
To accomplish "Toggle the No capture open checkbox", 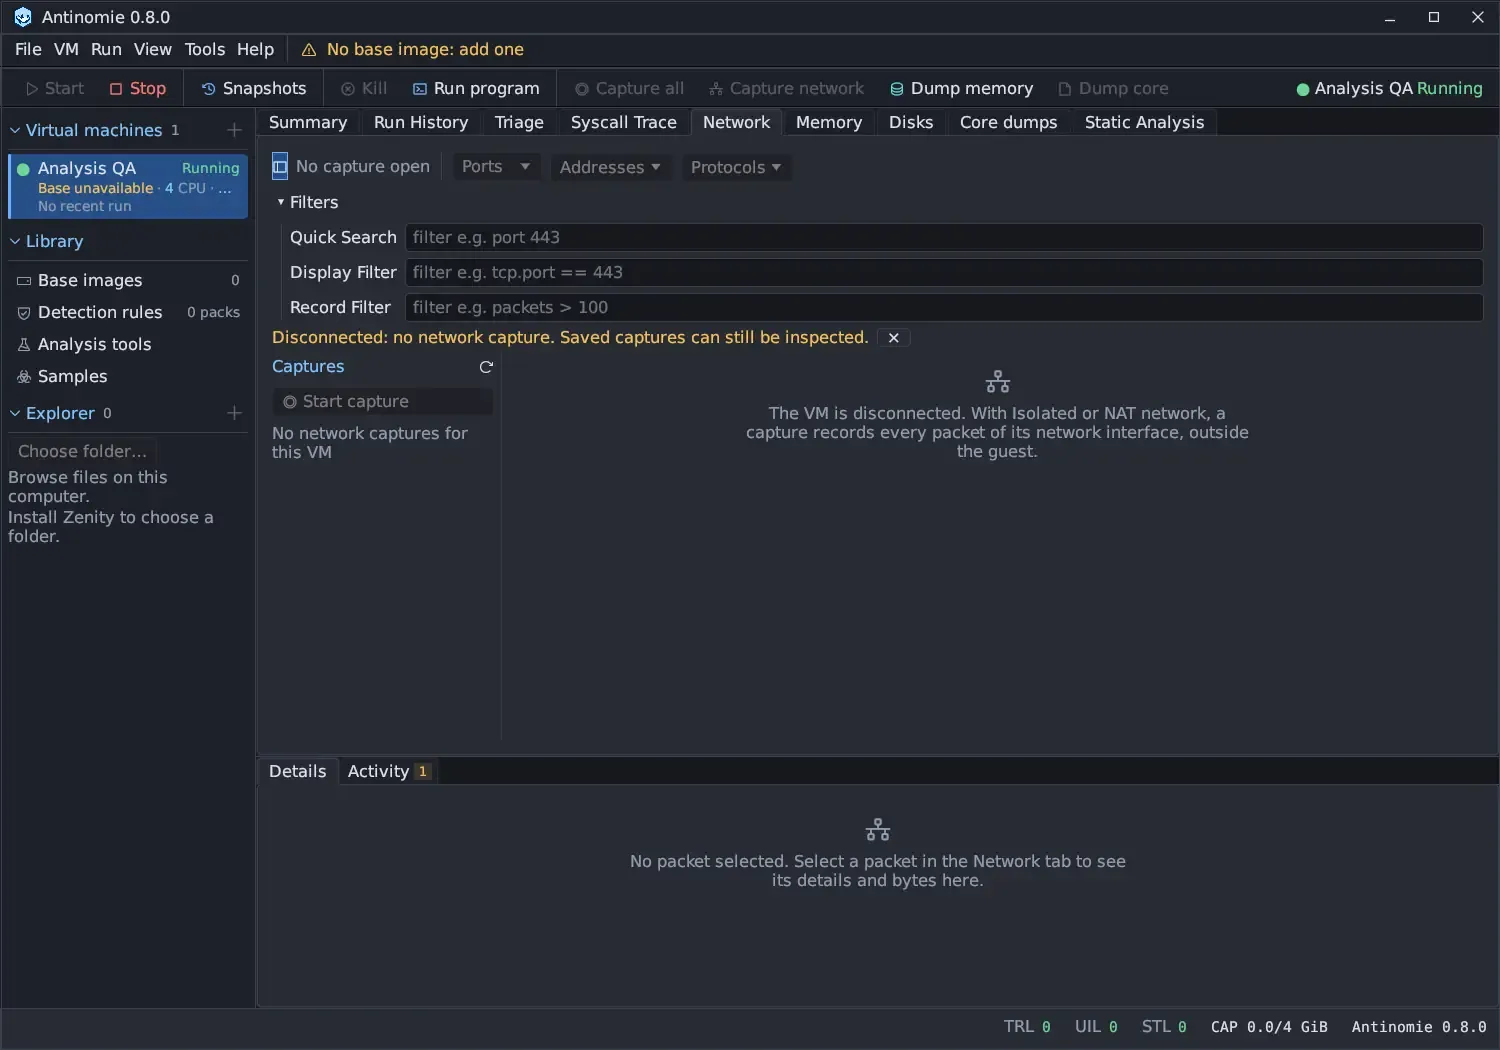I will [280, 167].
